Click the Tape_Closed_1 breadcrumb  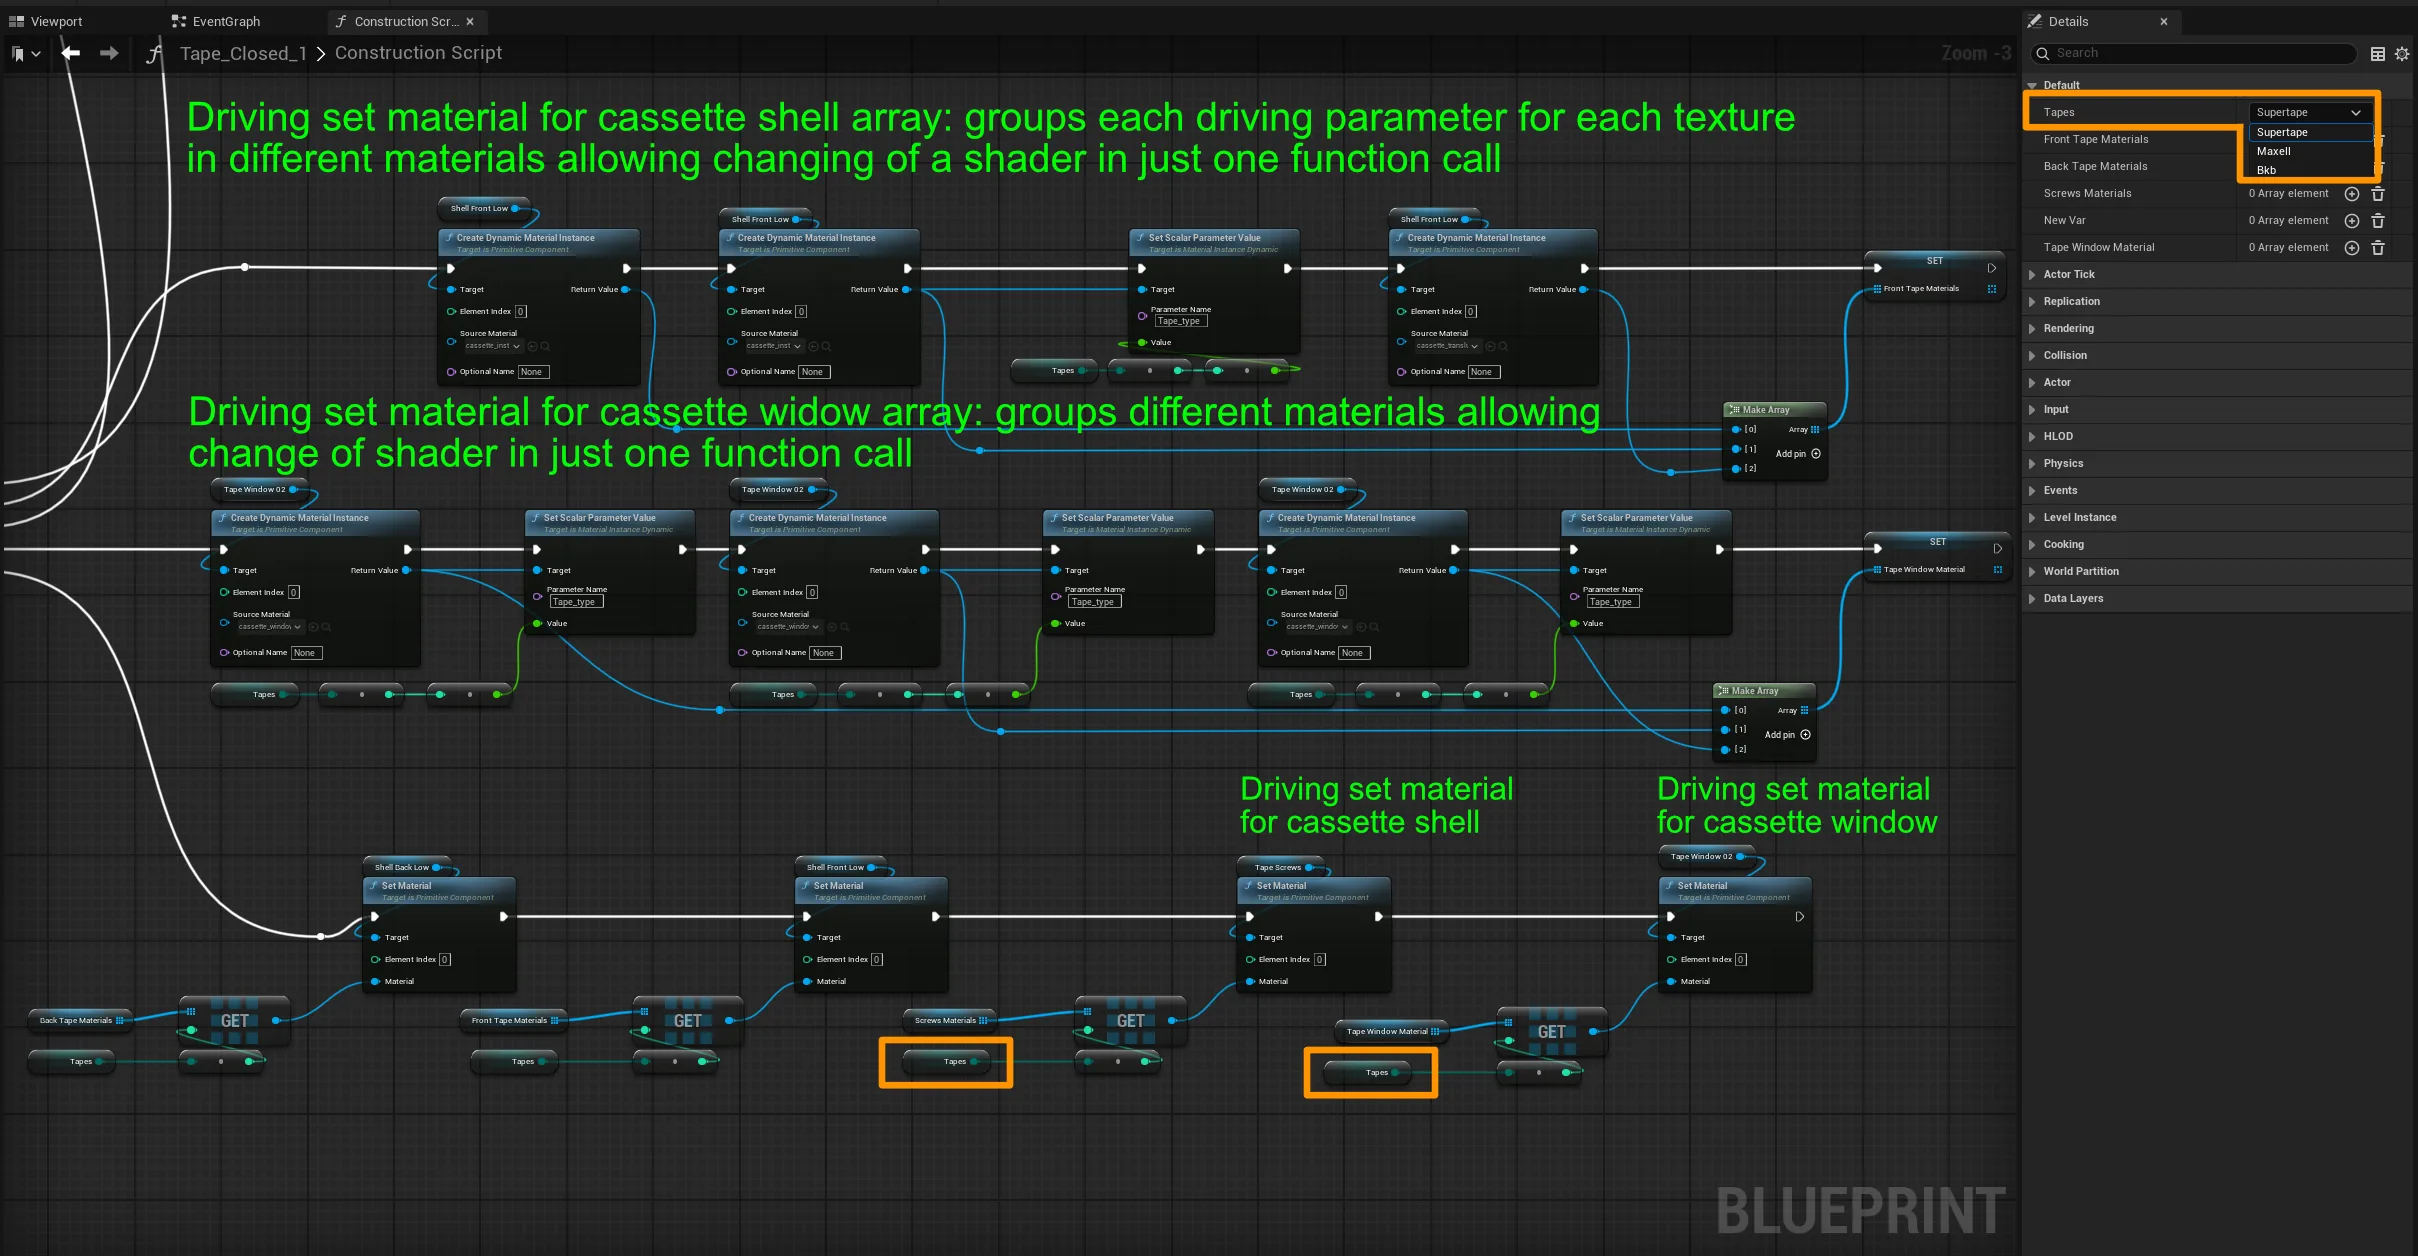pyautogui.click(x=243, y=53)
